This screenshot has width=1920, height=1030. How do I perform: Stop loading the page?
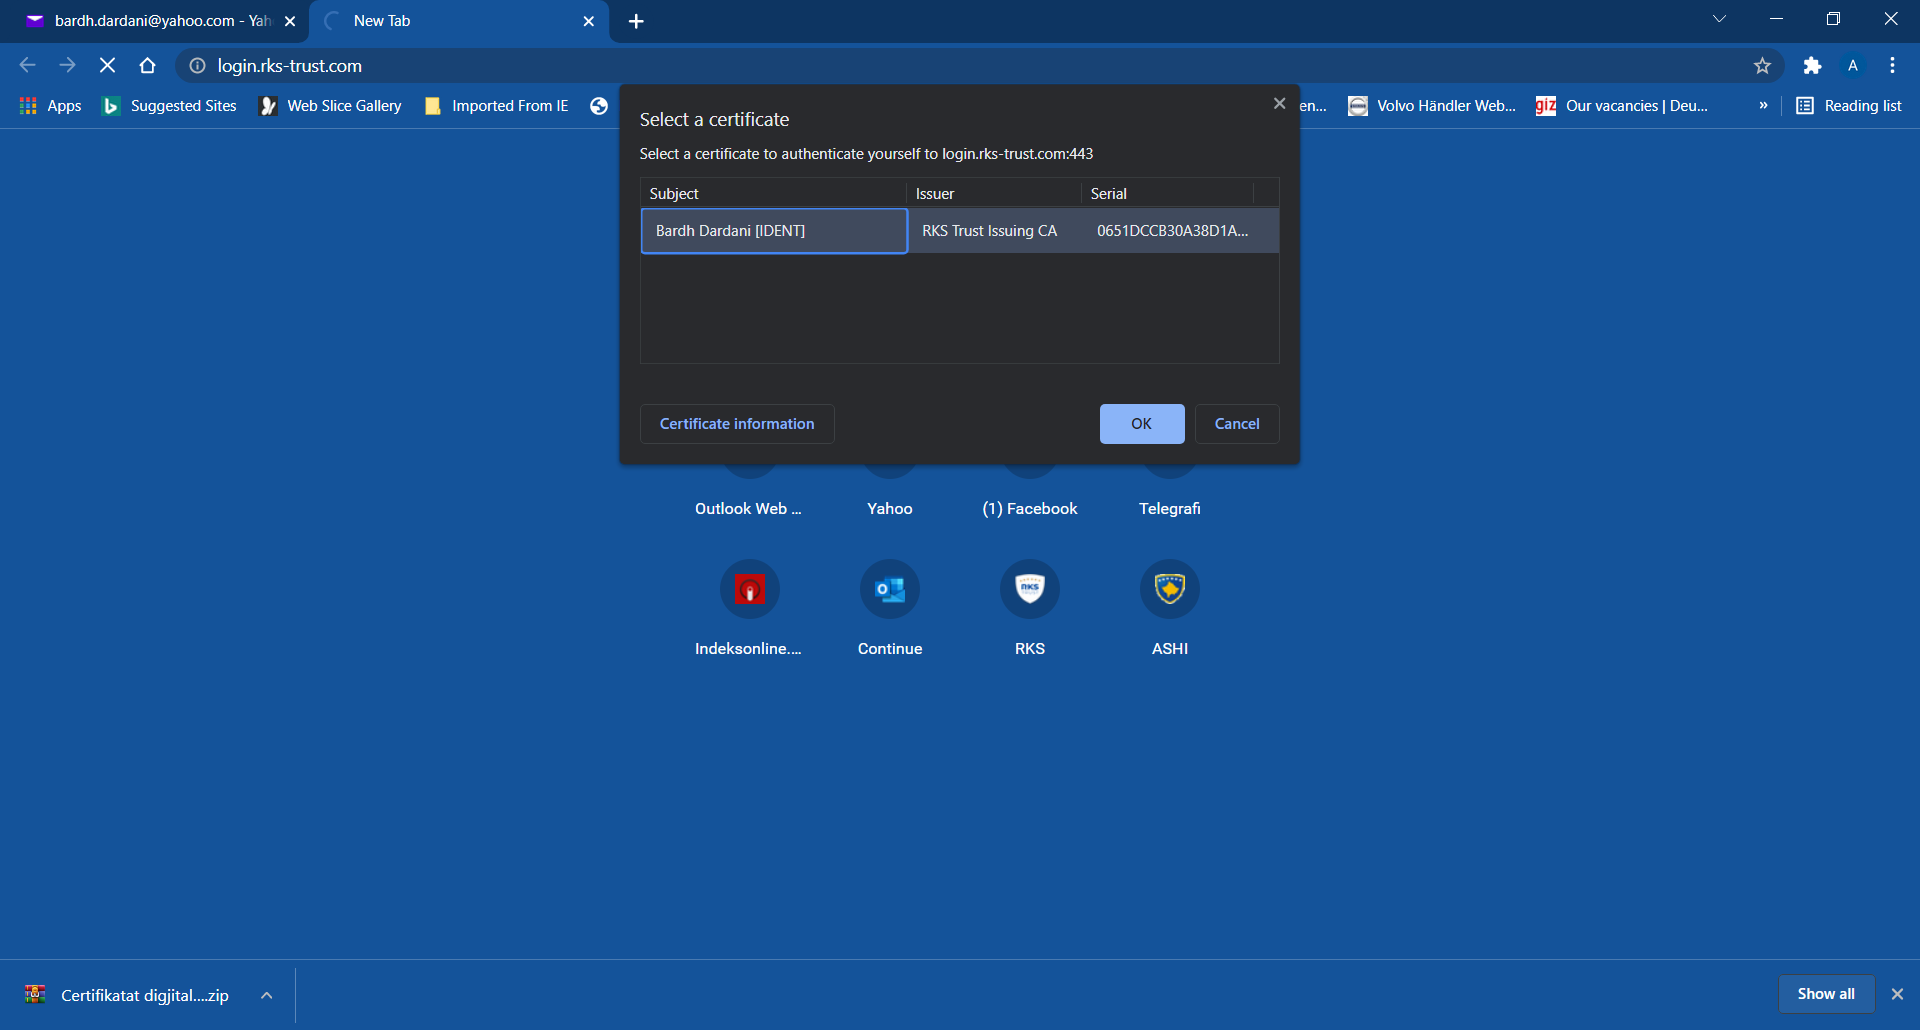[x=108, y=66]
